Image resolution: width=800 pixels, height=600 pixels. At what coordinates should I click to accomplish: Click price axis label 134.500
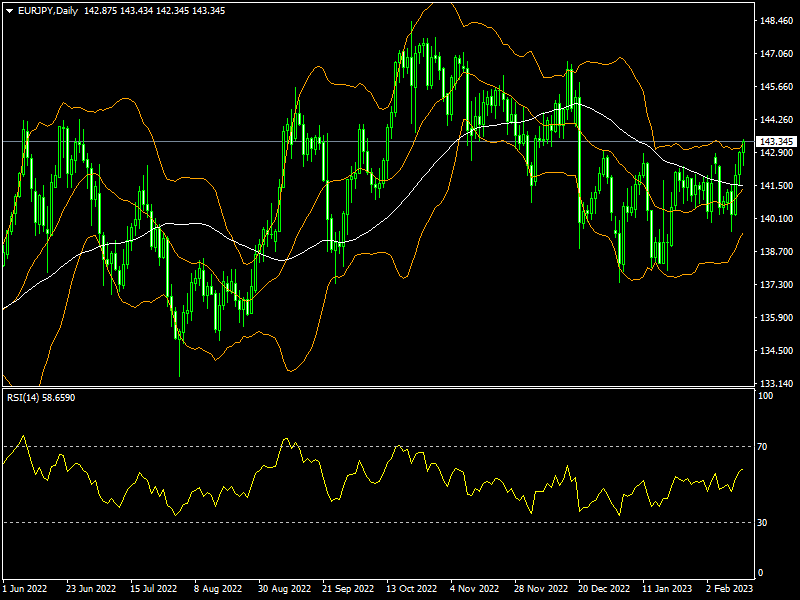coord(777,351)
